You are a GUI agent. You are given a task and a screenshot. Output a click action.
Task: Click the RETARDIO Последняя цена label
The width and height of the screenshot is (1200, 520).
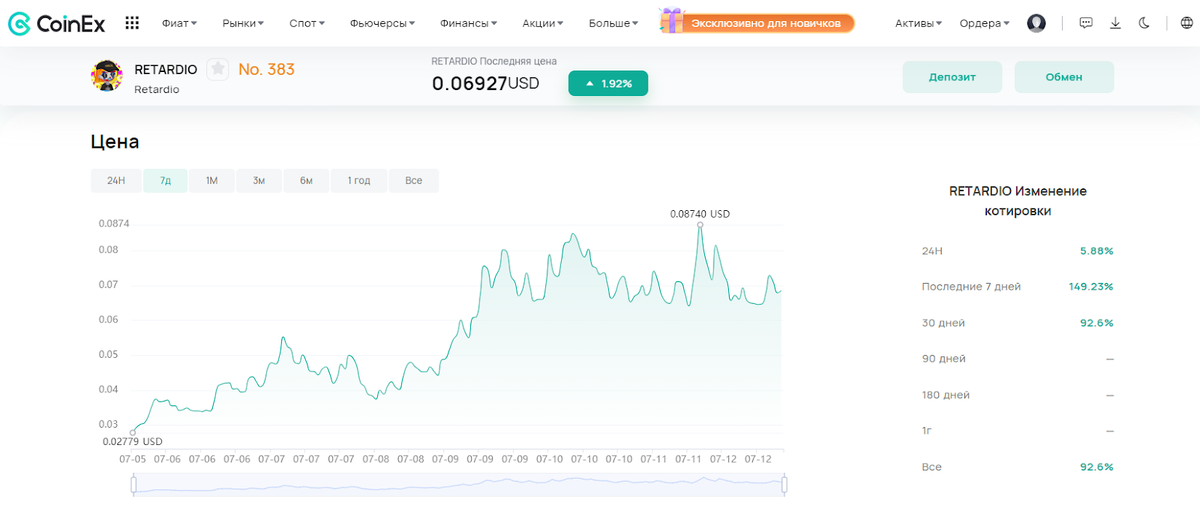coord(494,61)
